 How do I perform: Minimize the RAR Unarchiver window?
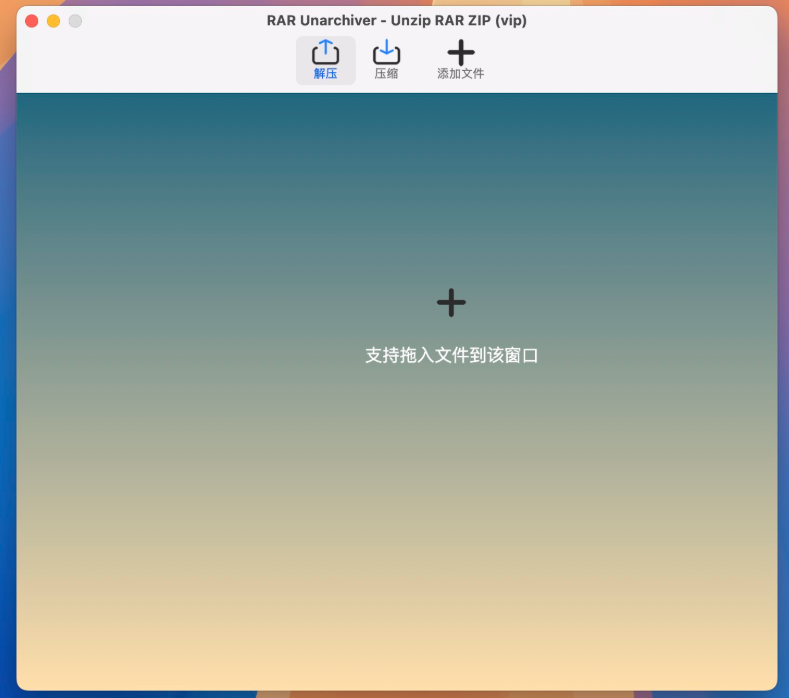pos(53,21)
